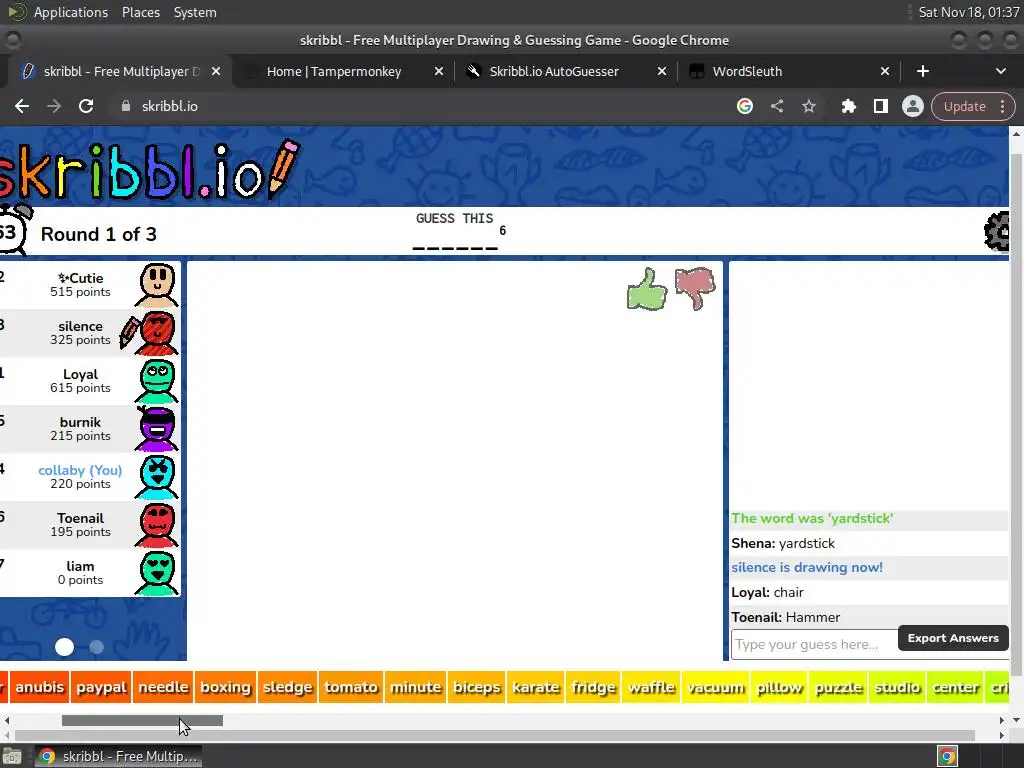The image size is (1024, 768).
Task: Click Toenail's red avatar
Action: tap(157, 524)
